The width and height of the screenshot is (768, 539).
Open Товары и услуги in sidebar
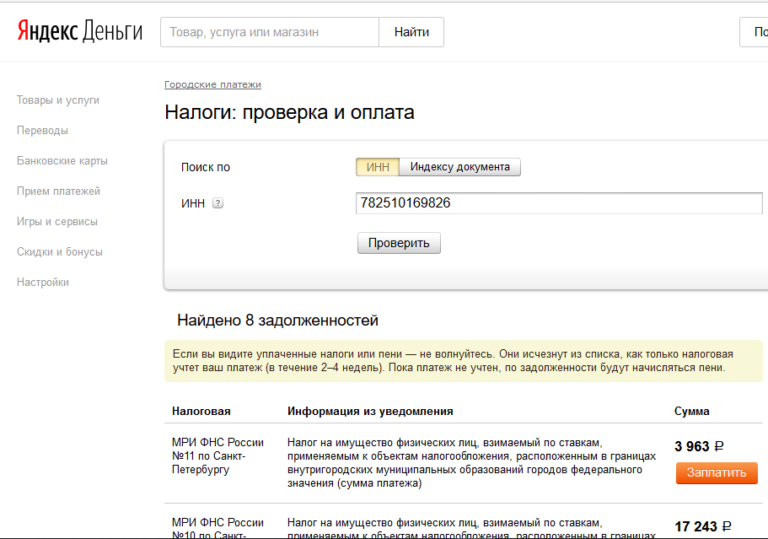58,100
